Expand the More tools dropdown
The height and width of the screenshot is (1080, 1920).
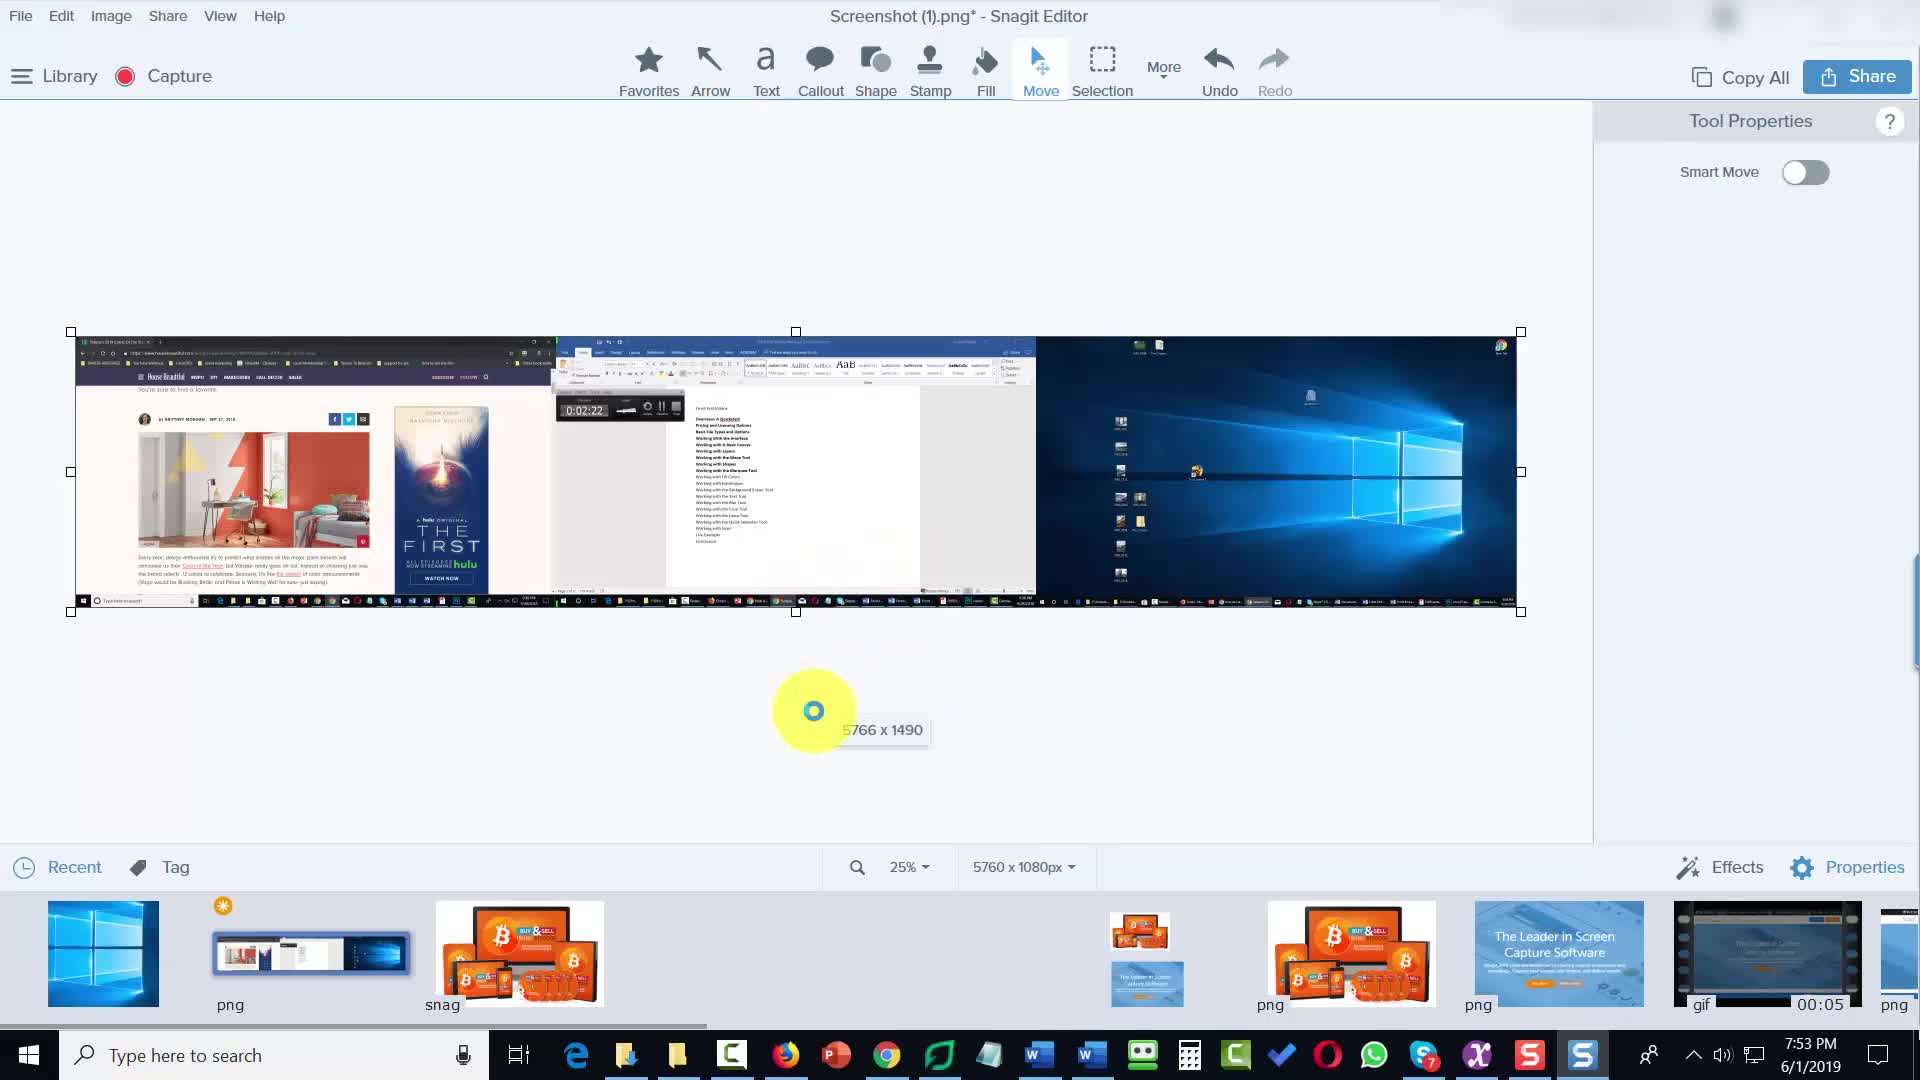point(1163,68)
